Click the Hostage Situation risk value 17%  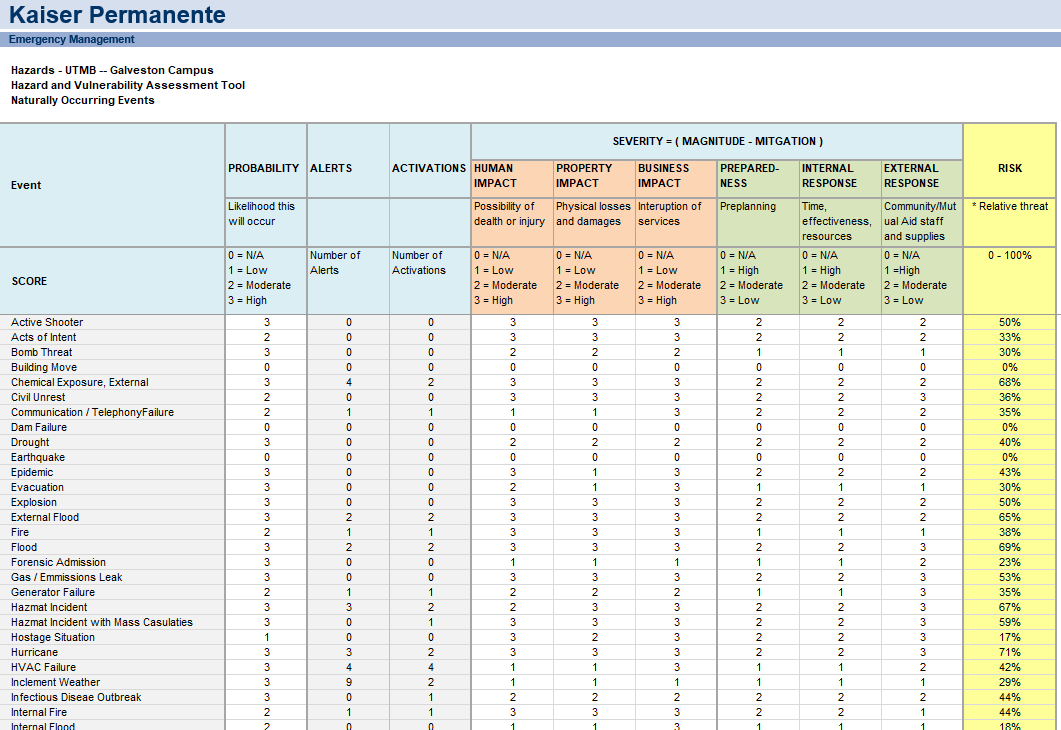tap(1010, 637)
